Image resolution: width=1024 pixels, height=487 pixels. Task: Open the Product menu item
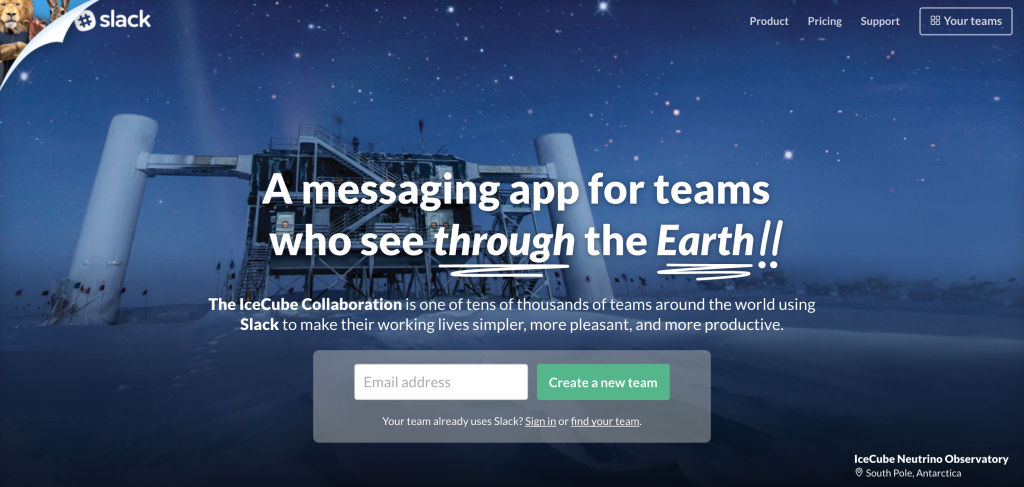(x=769, y=21)
